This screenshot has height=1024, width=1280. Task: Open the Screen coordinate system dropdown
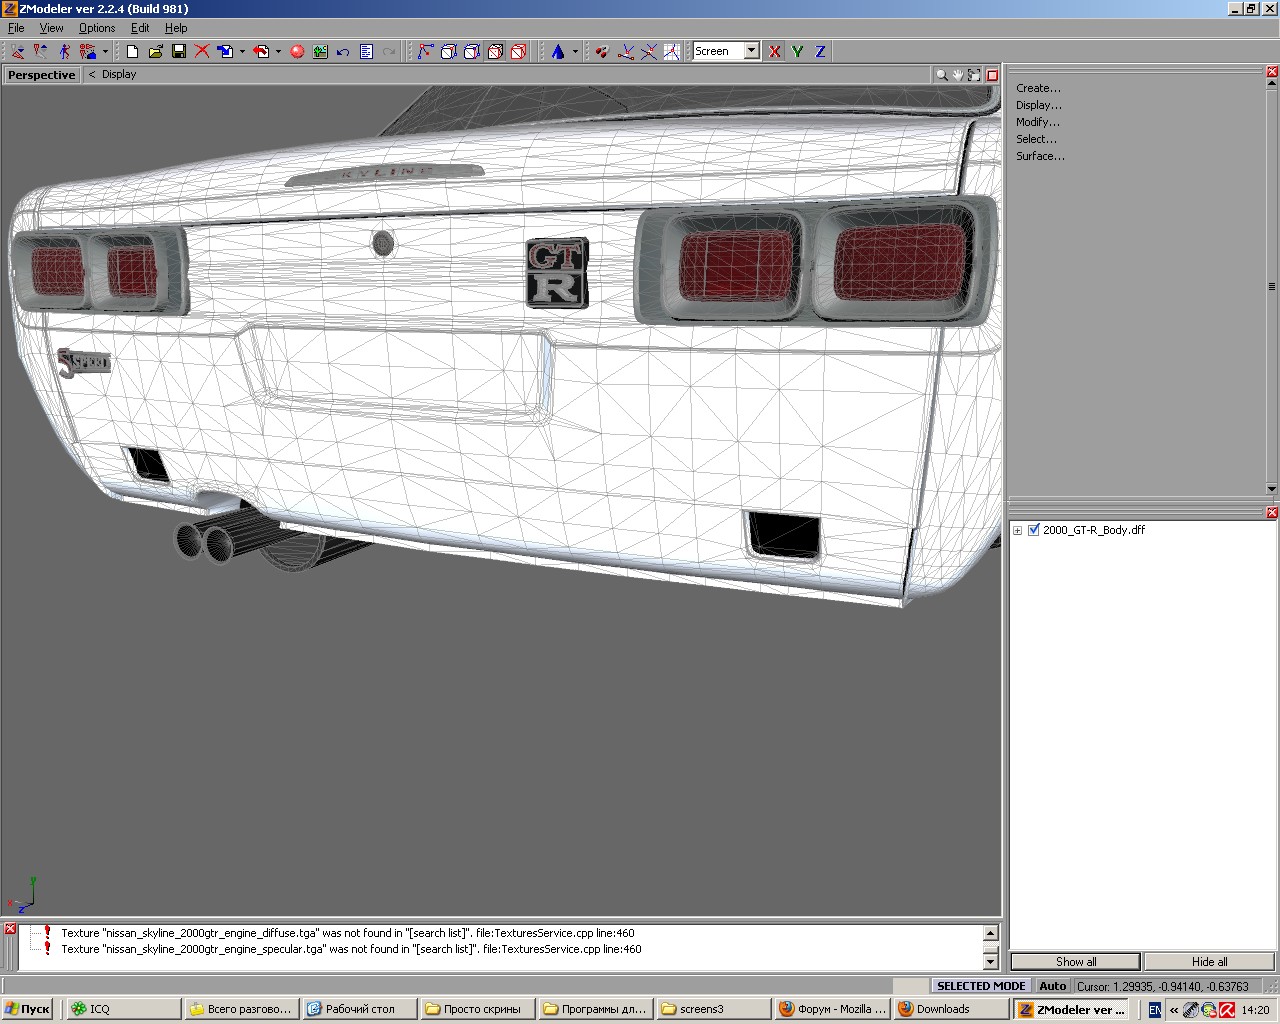point(751,51)
